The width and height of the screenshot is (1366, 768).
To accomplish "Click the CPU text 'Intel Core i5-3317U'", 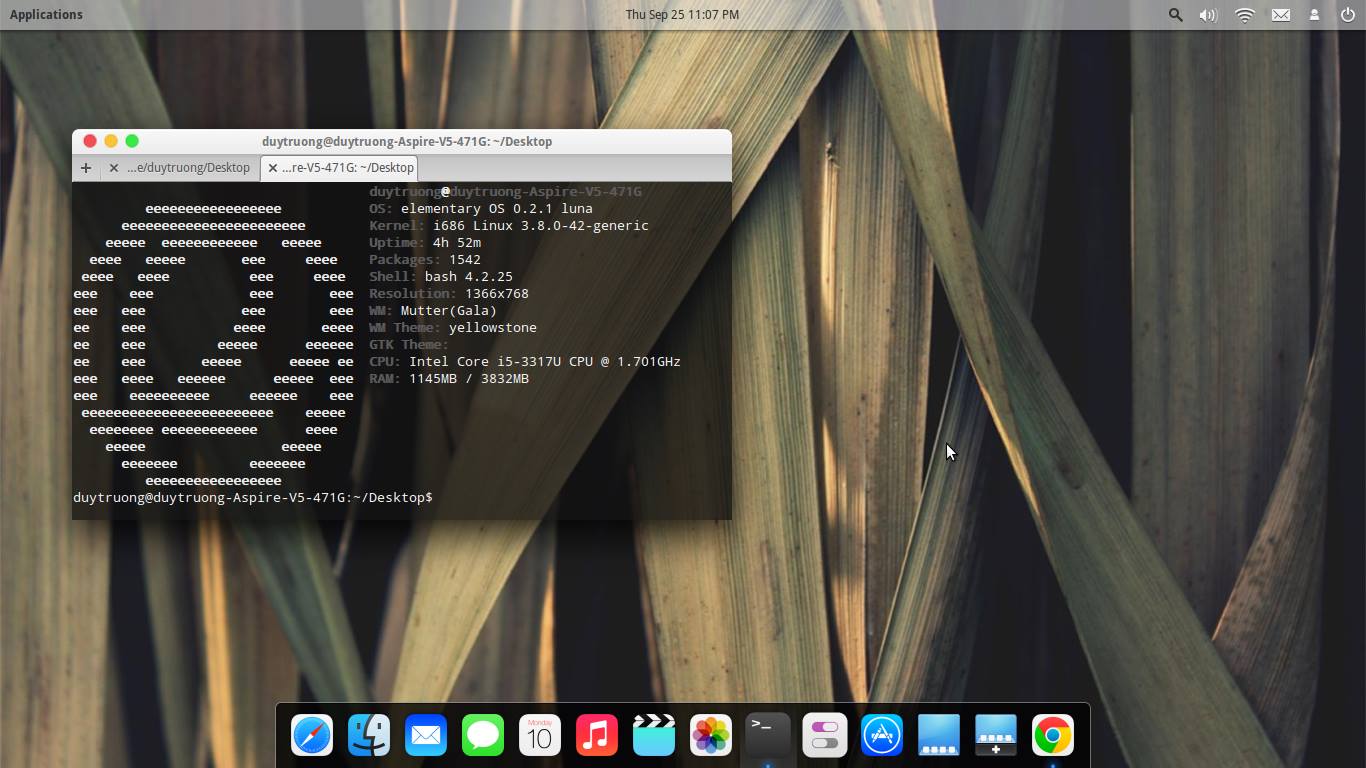I will tap(485, 361).
